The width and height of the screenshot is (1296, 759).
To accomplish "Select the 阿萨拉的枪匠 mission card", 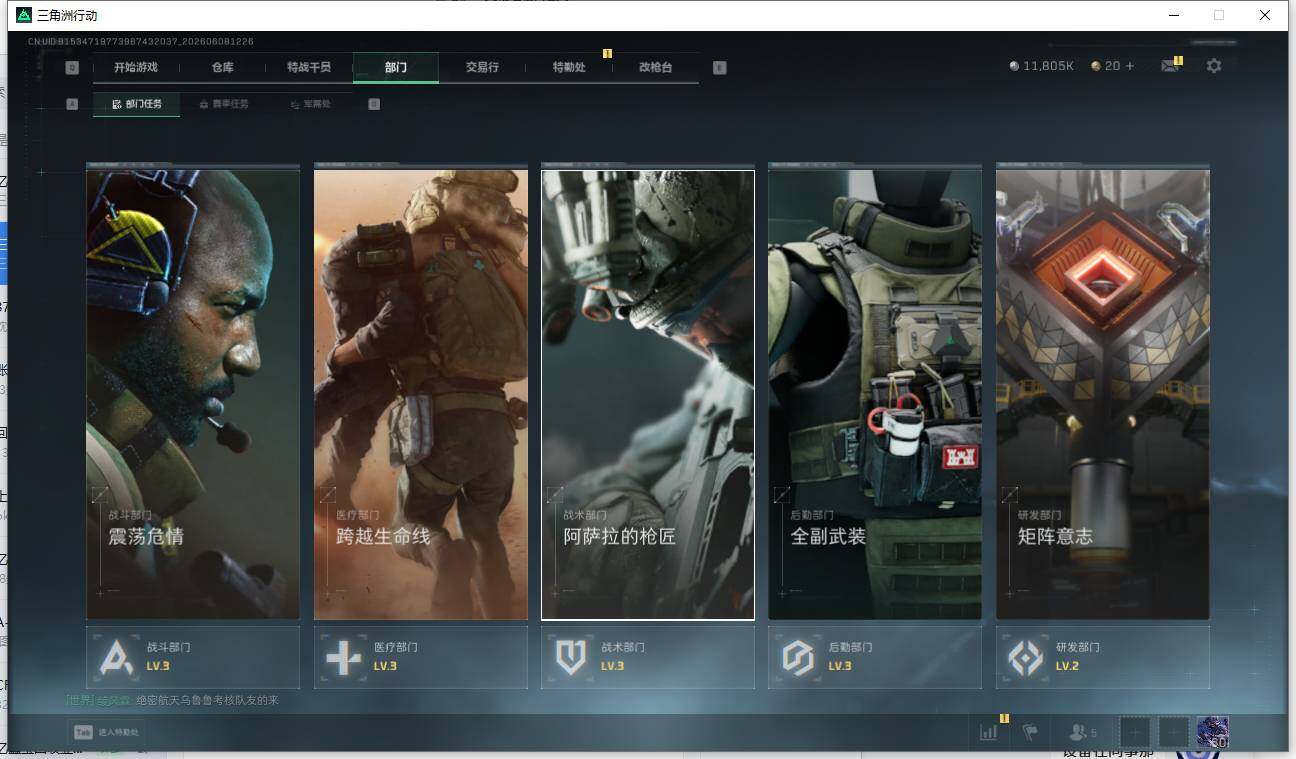I will [x=648, y=394].
